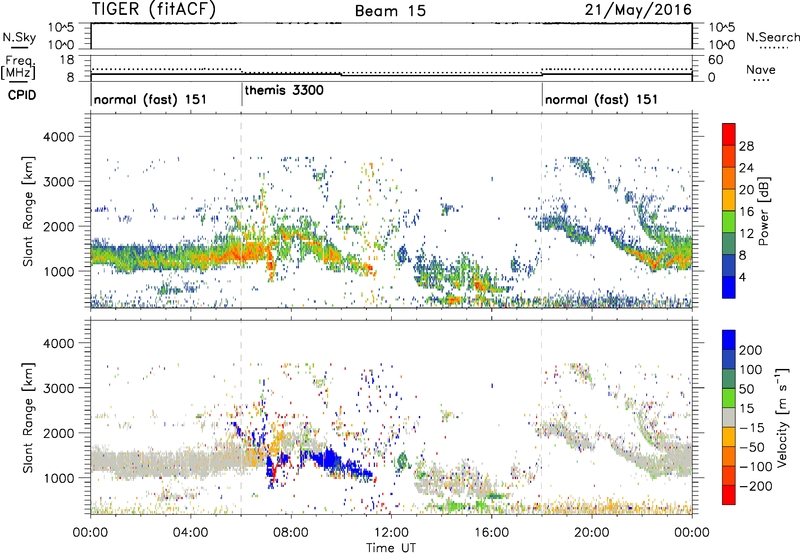Image resolution: width=800 pixels, height=554 pixels.
Task: Click the 08:00 time tick label
Action: point(290,533)
